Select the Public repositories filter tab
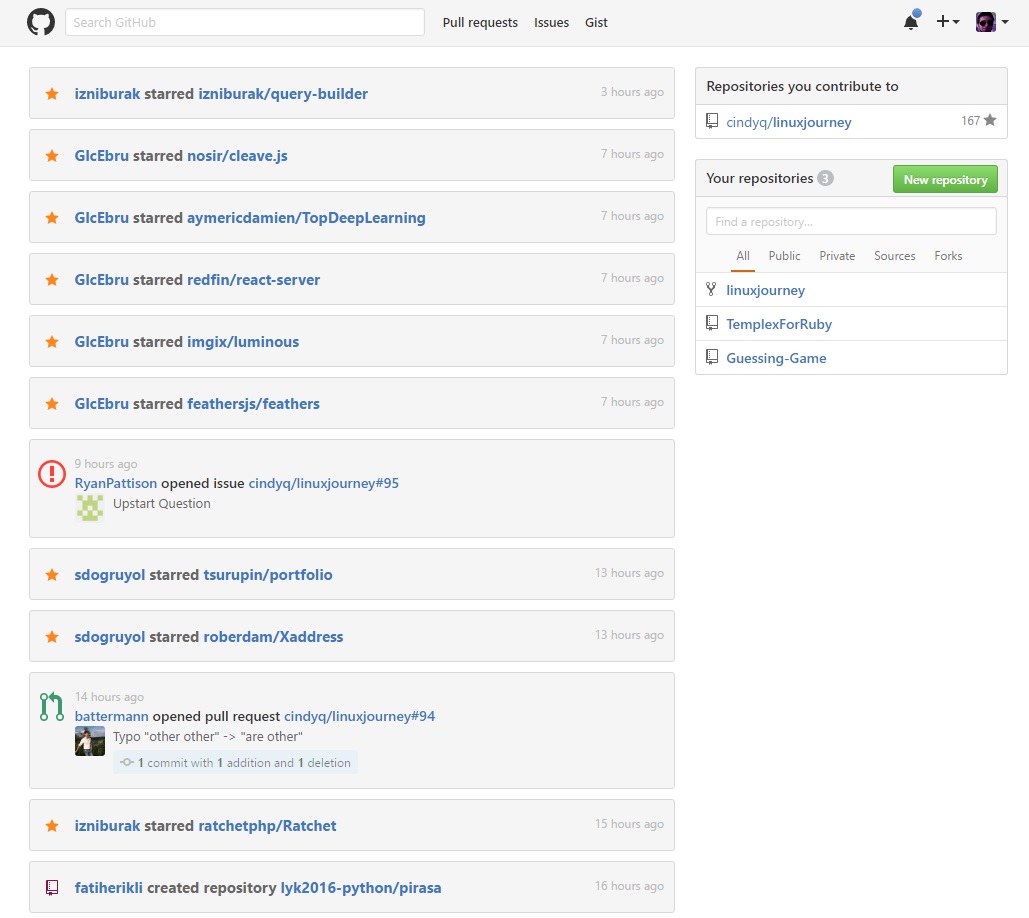 (x=784, y=256)
